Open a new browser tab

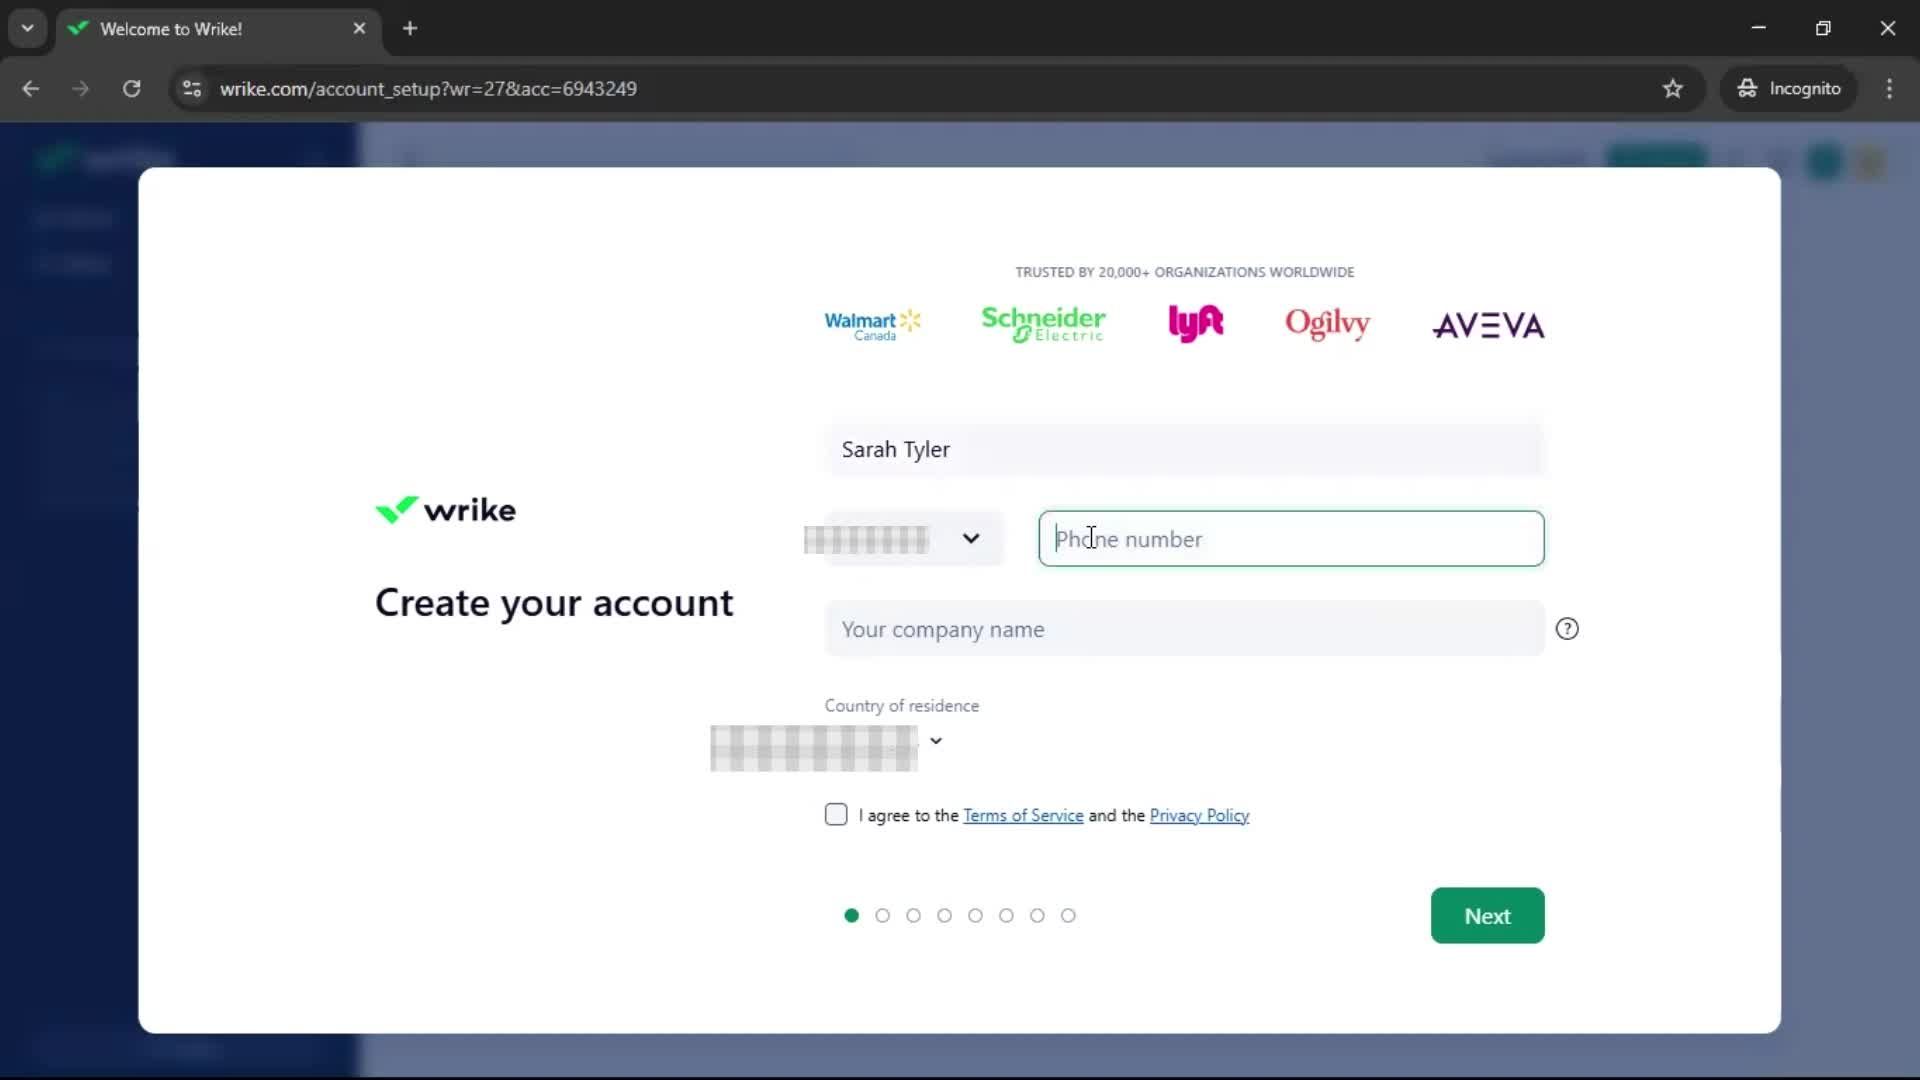tap(410, 29)
